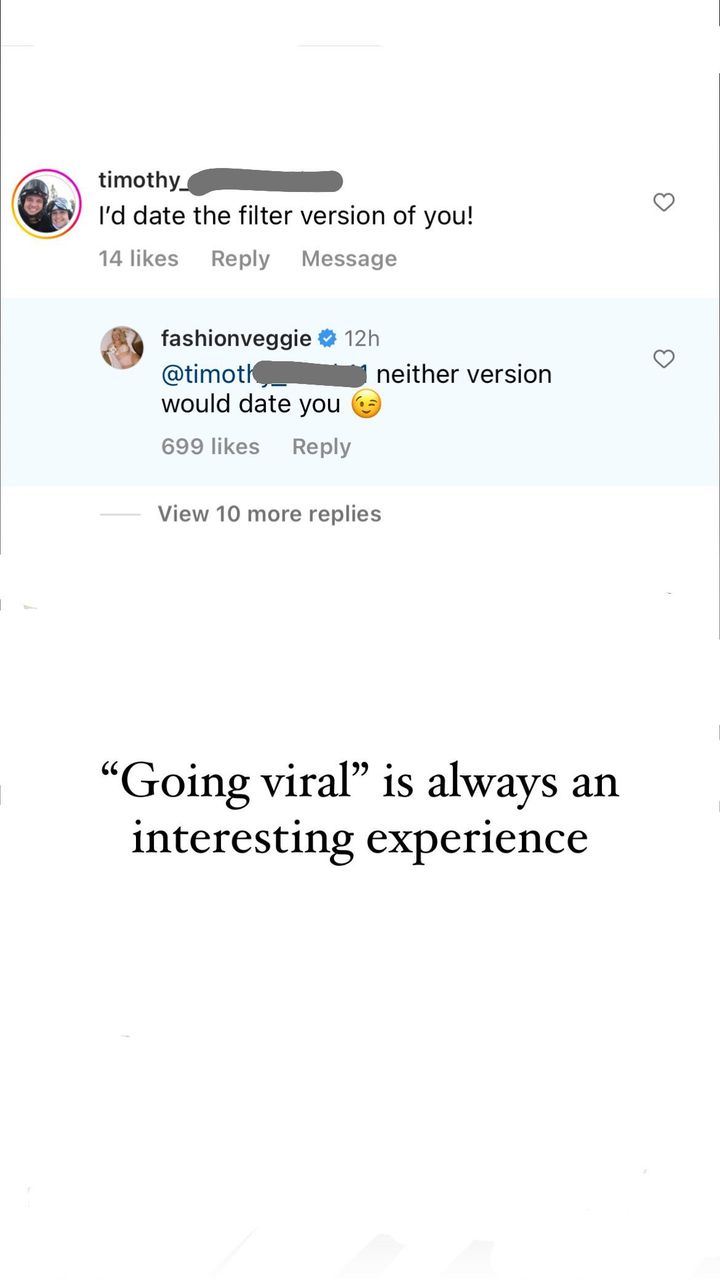Tap the line beside View 10 more replies
The height and width of the screenshot is (1280, 720).
[x=120, y=514]
